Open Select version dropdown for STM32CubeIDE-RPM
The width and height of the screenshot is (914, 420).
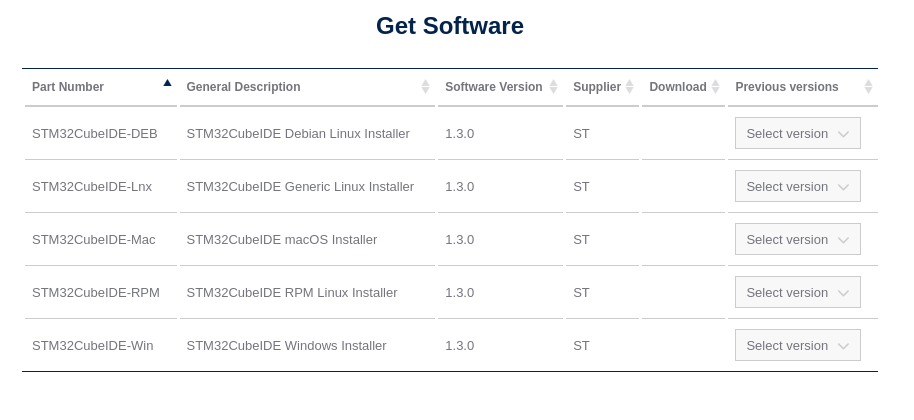tap(797, 293)
